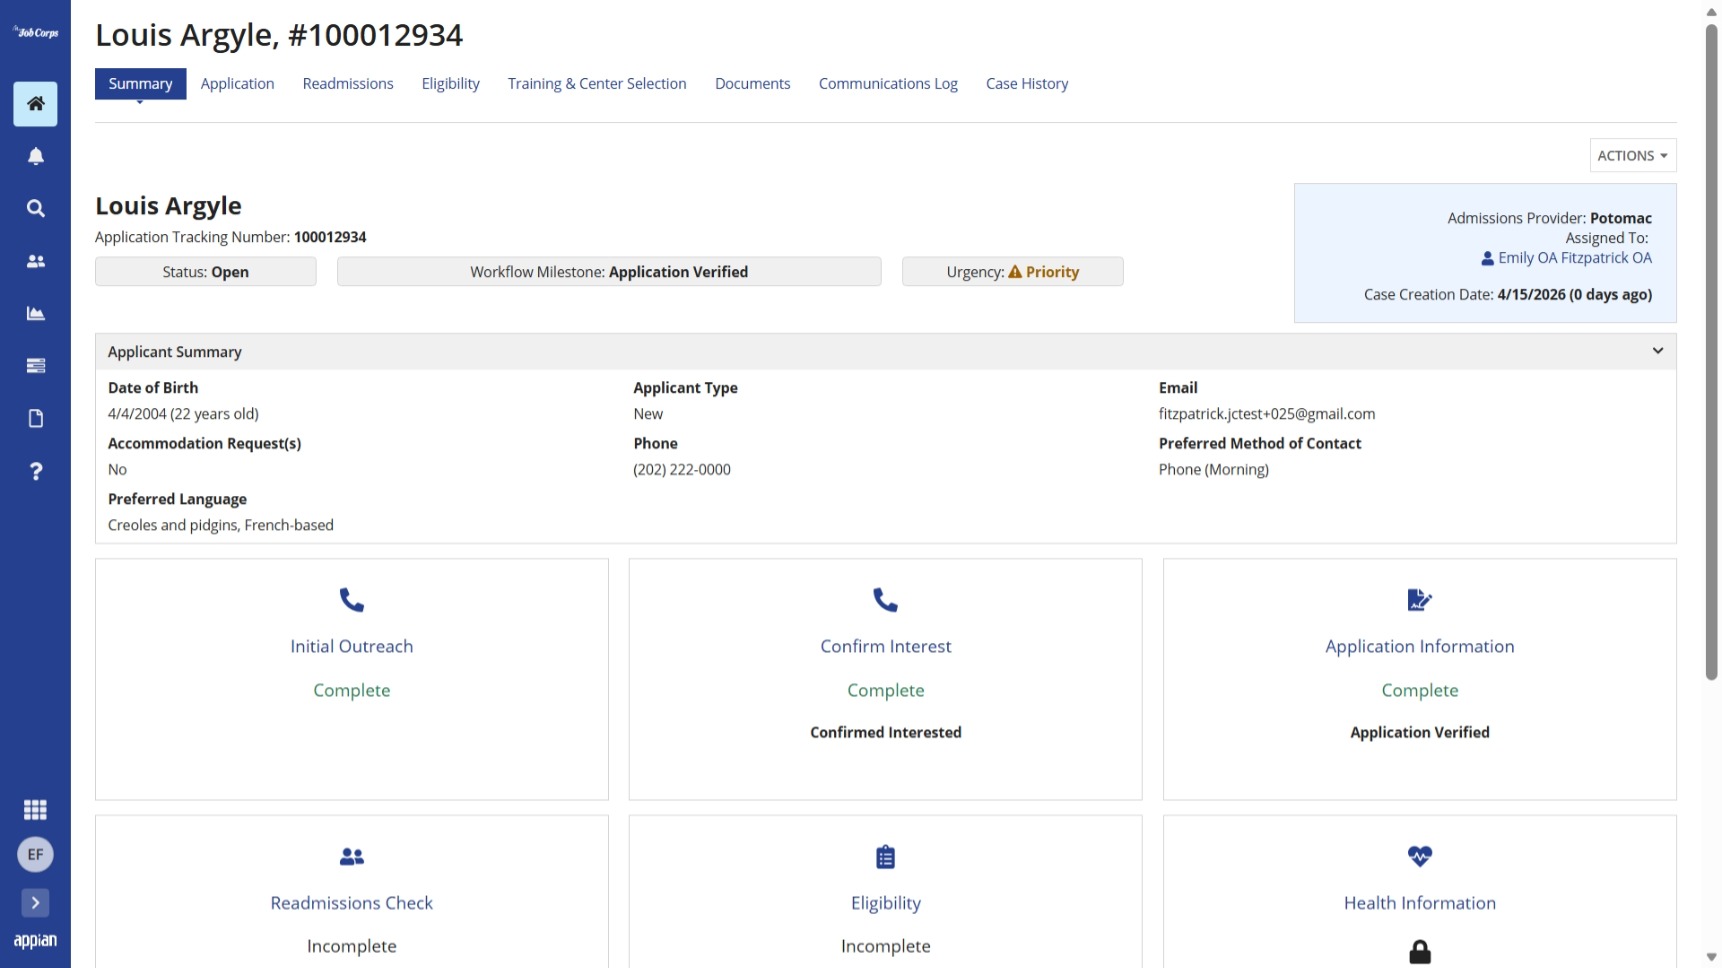Click the Status: Open badge
Image resolution: width=1722 pixels, height=968 pixels.
(206, 272)
